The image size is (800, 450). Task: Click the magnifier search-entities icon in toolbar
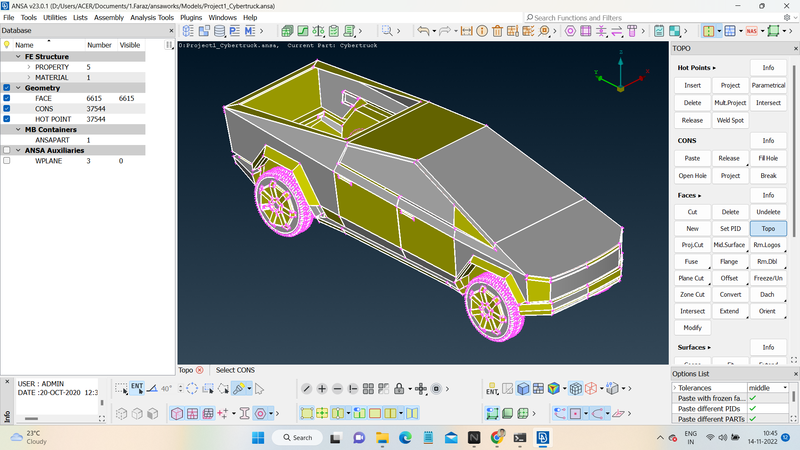point(387,31)
